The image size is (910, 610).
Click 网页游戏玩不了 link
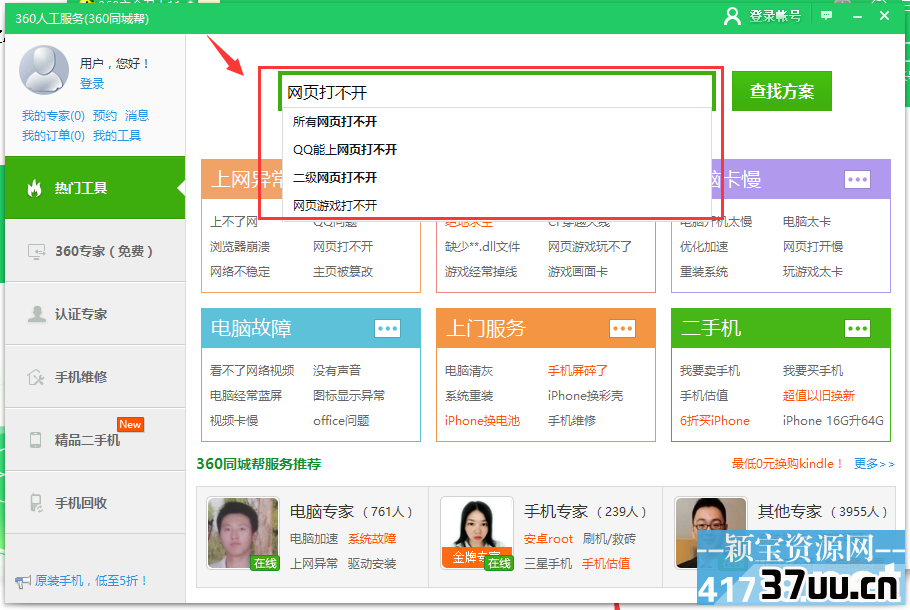point(590,247)
